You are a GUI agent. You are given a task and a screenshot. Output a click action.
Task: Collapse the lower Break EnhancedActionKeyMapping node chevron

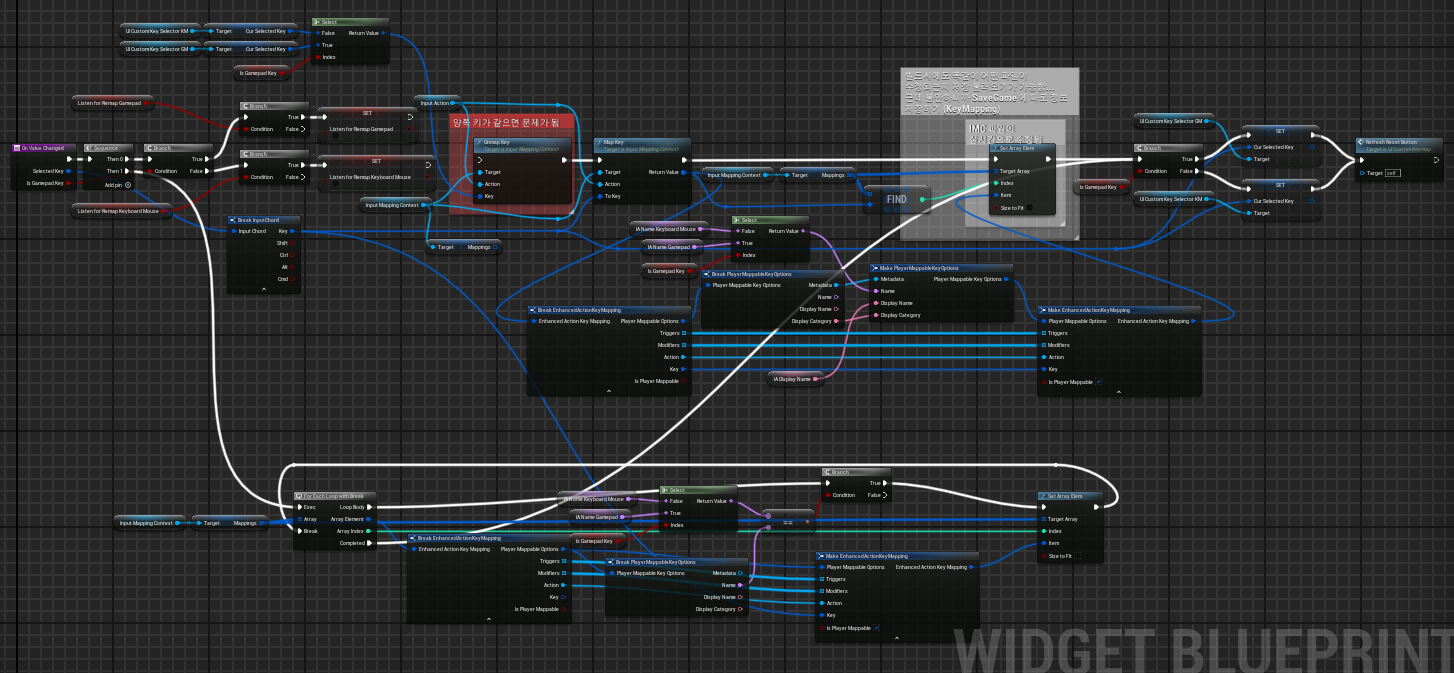pyautogui.click(x=489, y=619)
